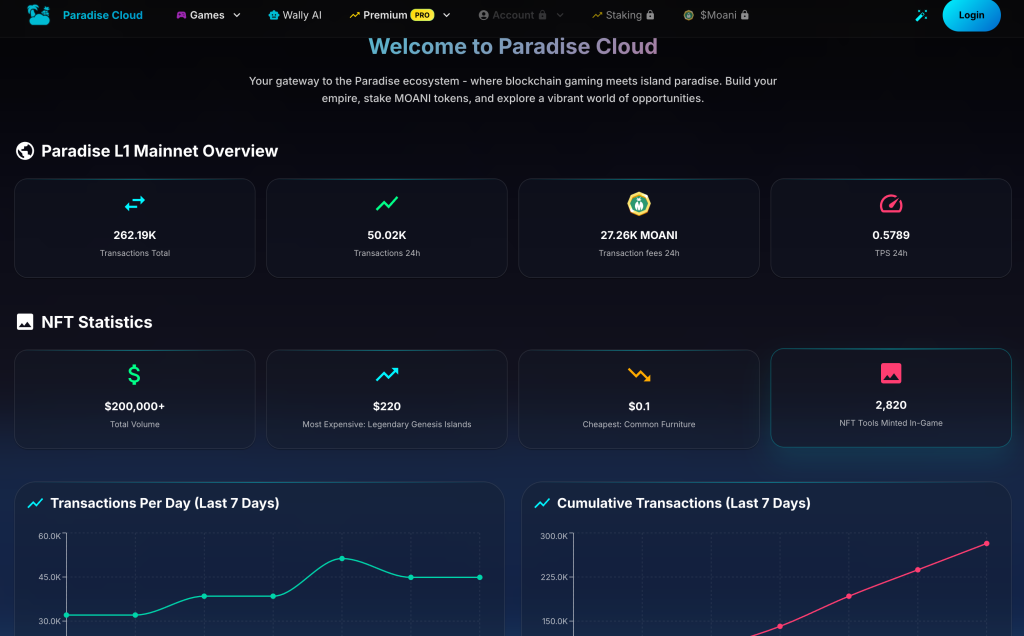Image resolution: width=1024 pixels, height=636 pixels.
Task: Click the magic wand icon near Login
Action: 921,15
